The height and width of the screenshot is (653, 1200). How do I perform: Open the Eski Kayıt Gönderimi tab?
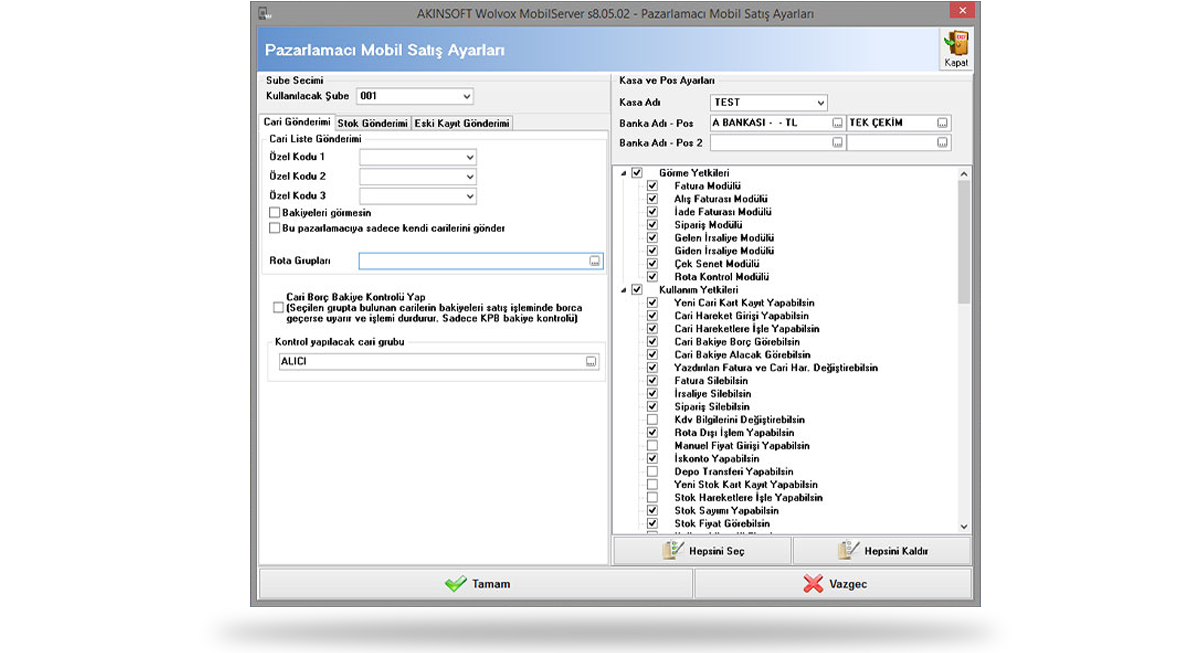coord(462,123)
